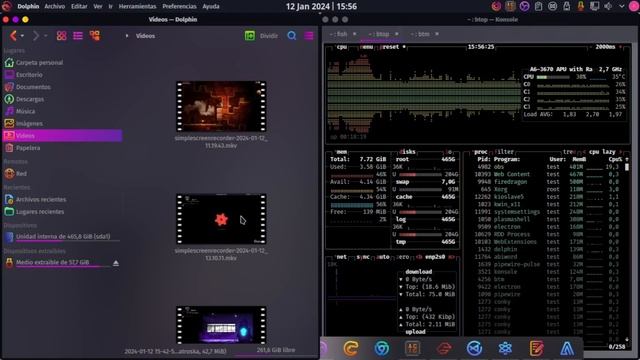Open Escritorio in Places panel
Screen dimensions: 640x360
(62, 75)
